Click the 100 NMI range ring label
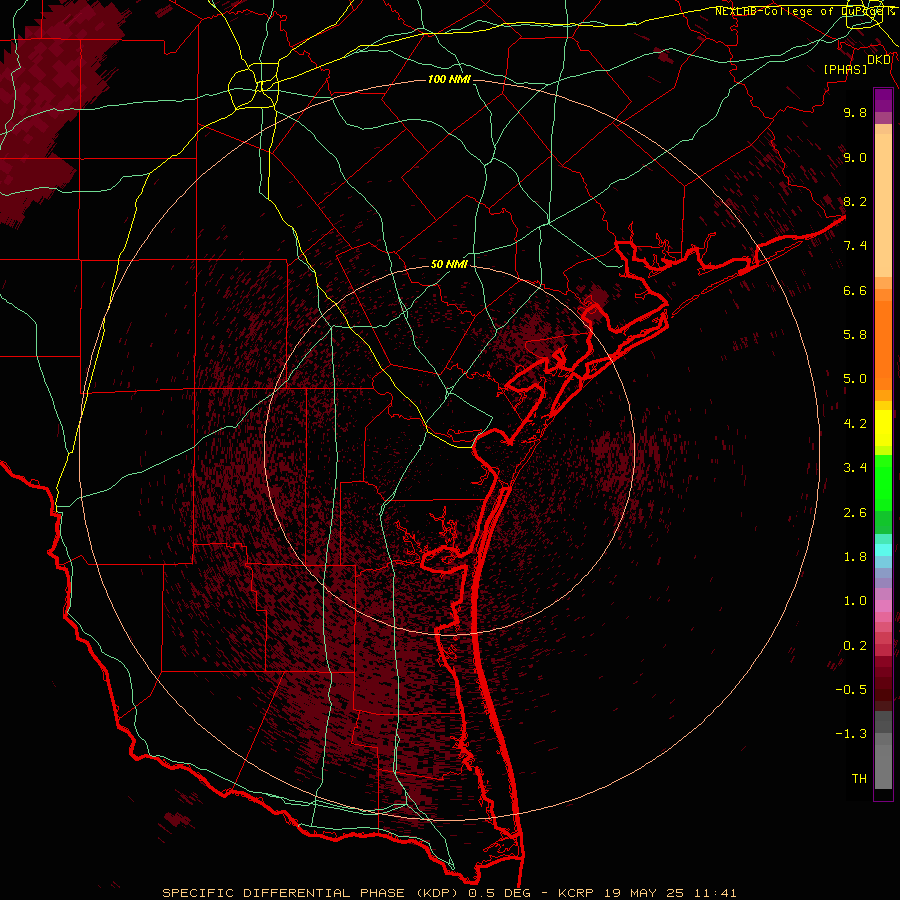900x900 pixels. (449, 79)
